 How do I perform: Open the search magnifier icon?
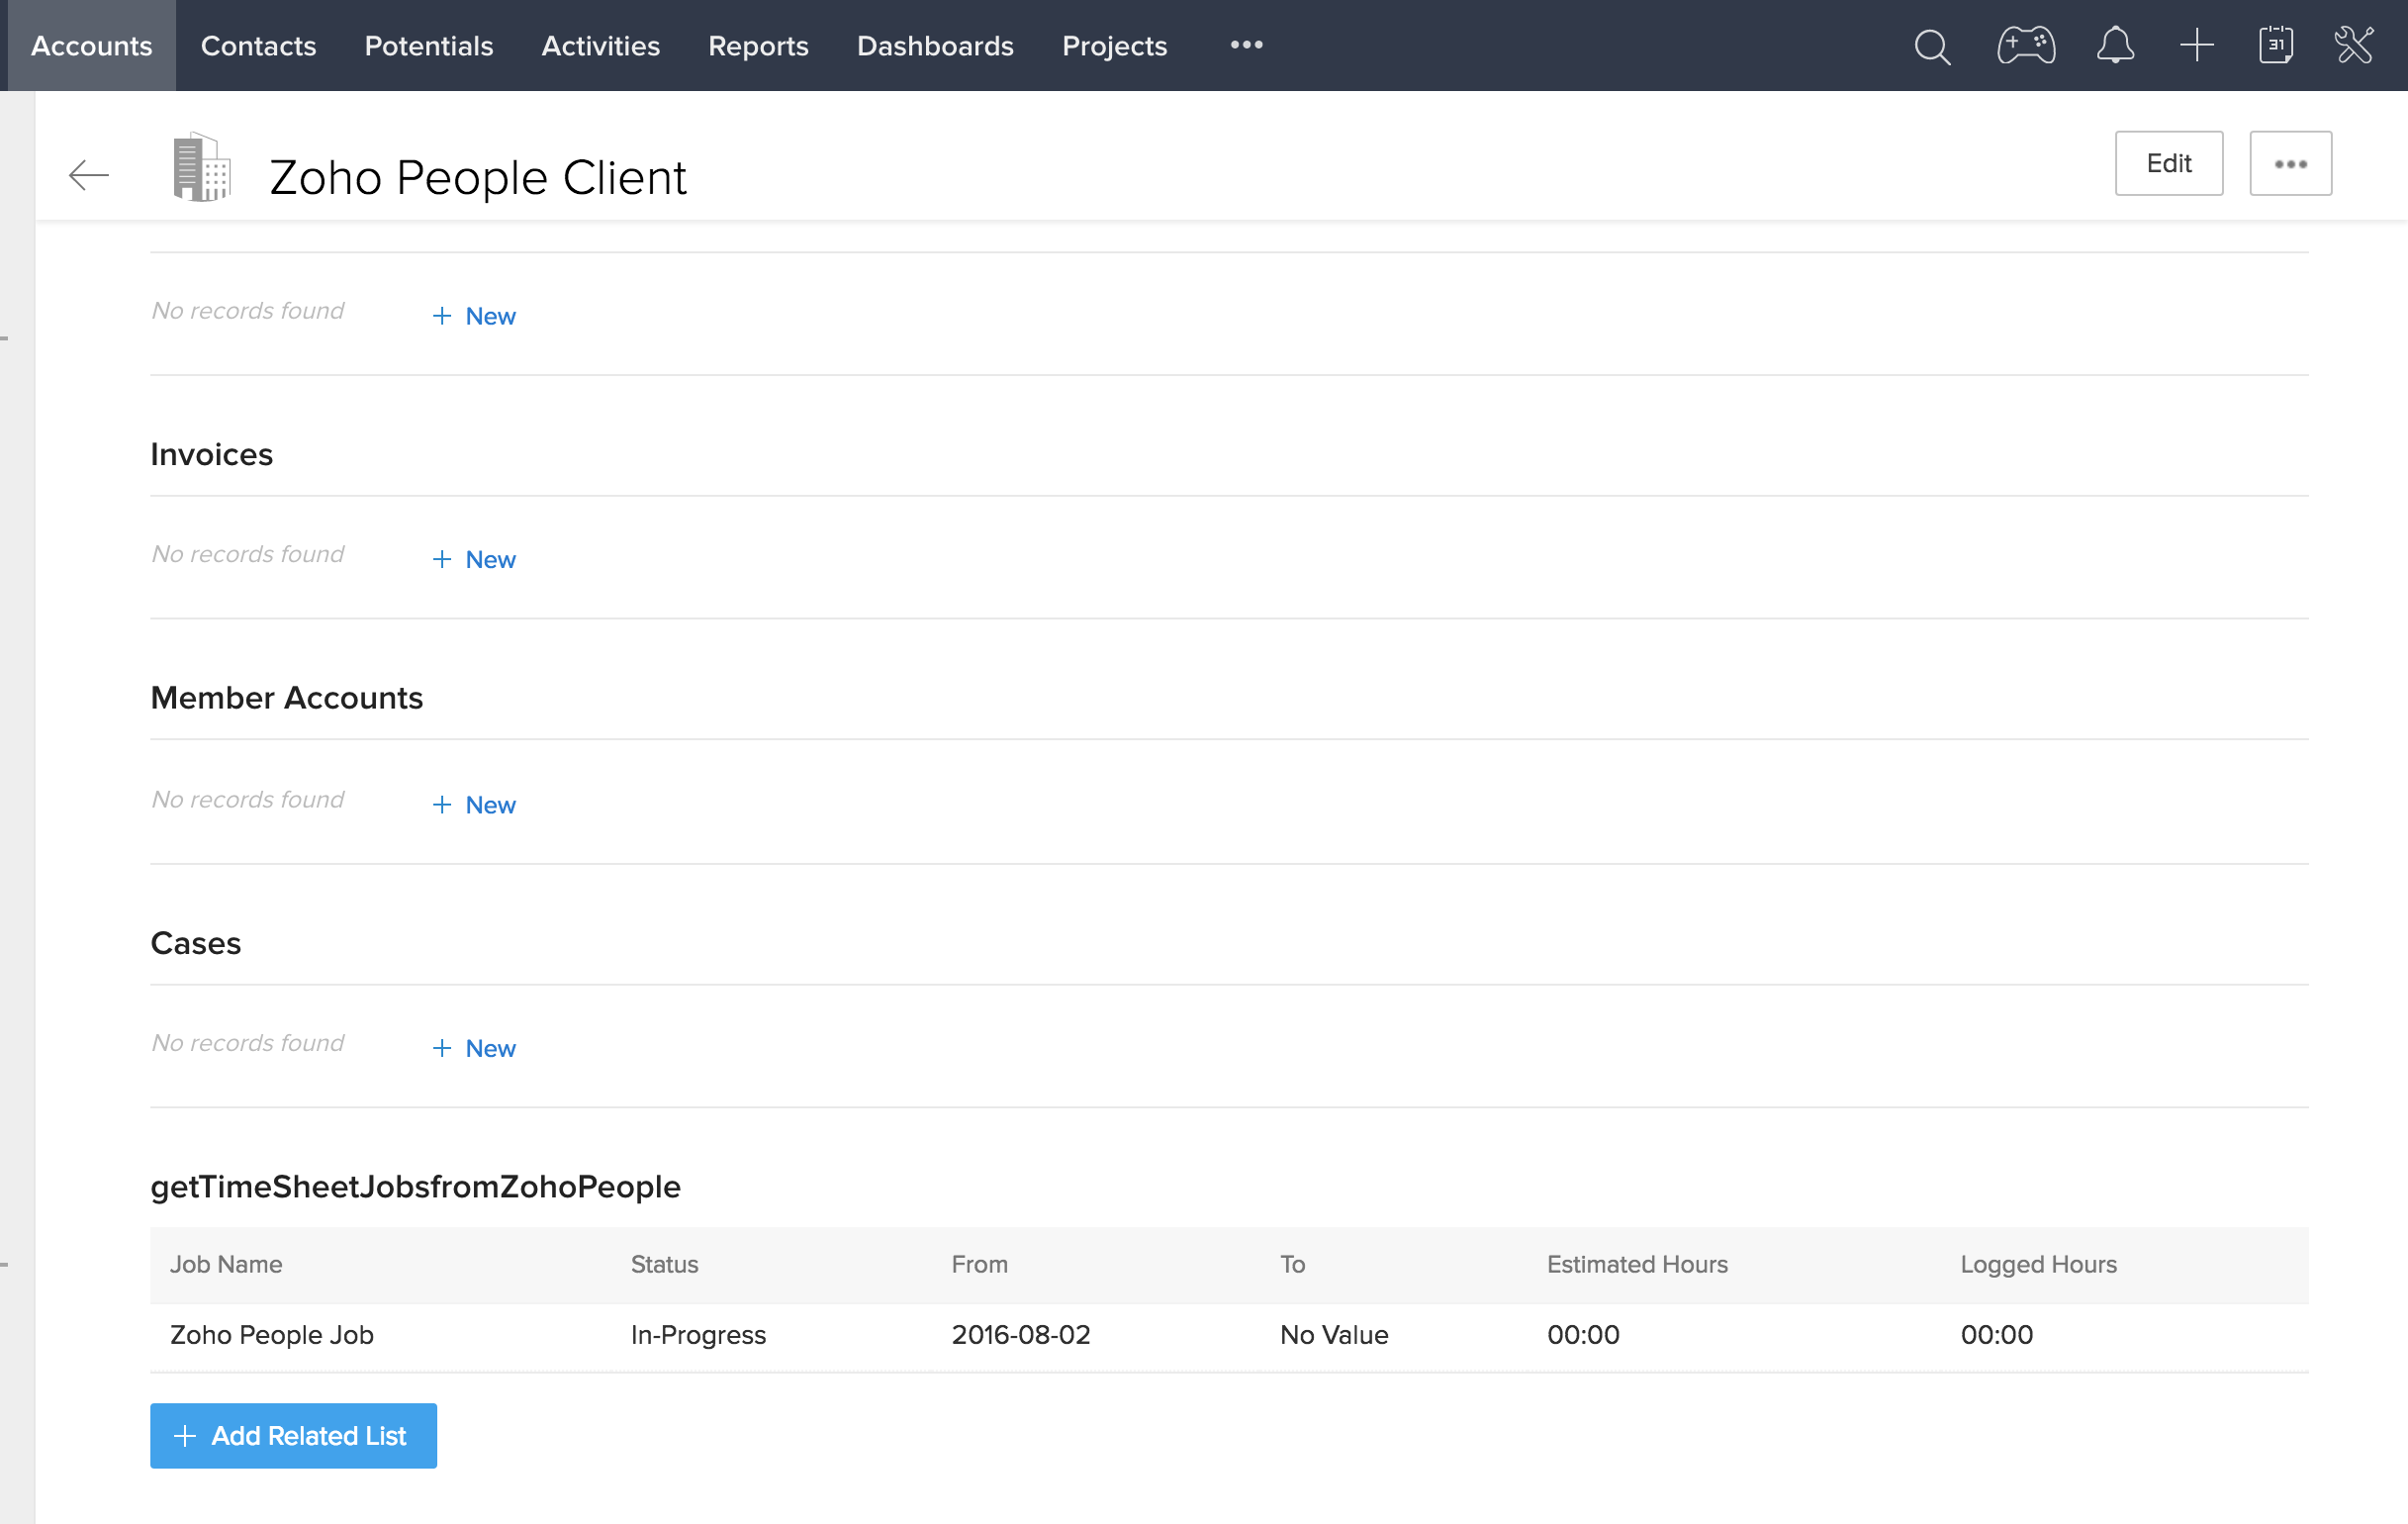point(1931,46)
